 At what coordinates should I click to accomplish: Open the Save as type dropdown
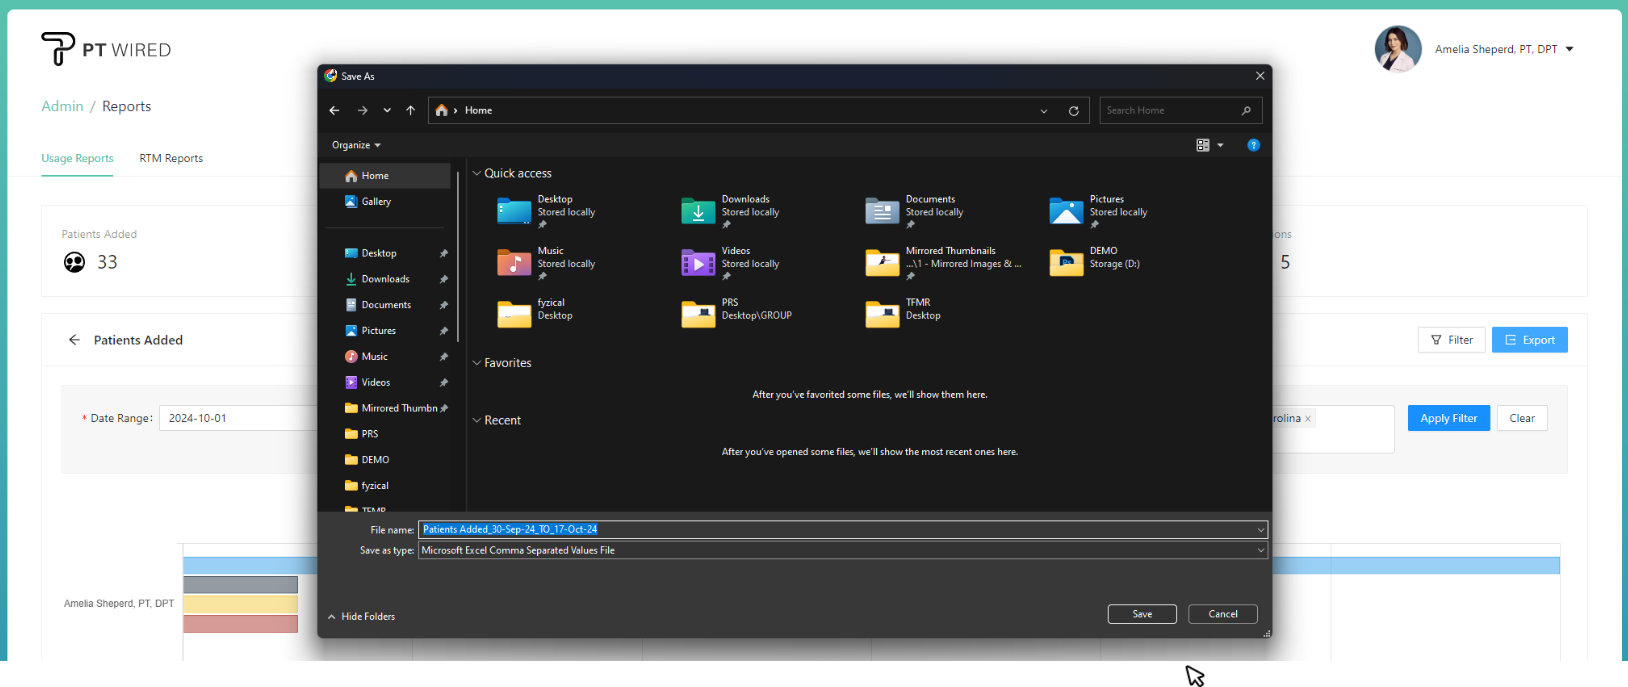point(842,551)
